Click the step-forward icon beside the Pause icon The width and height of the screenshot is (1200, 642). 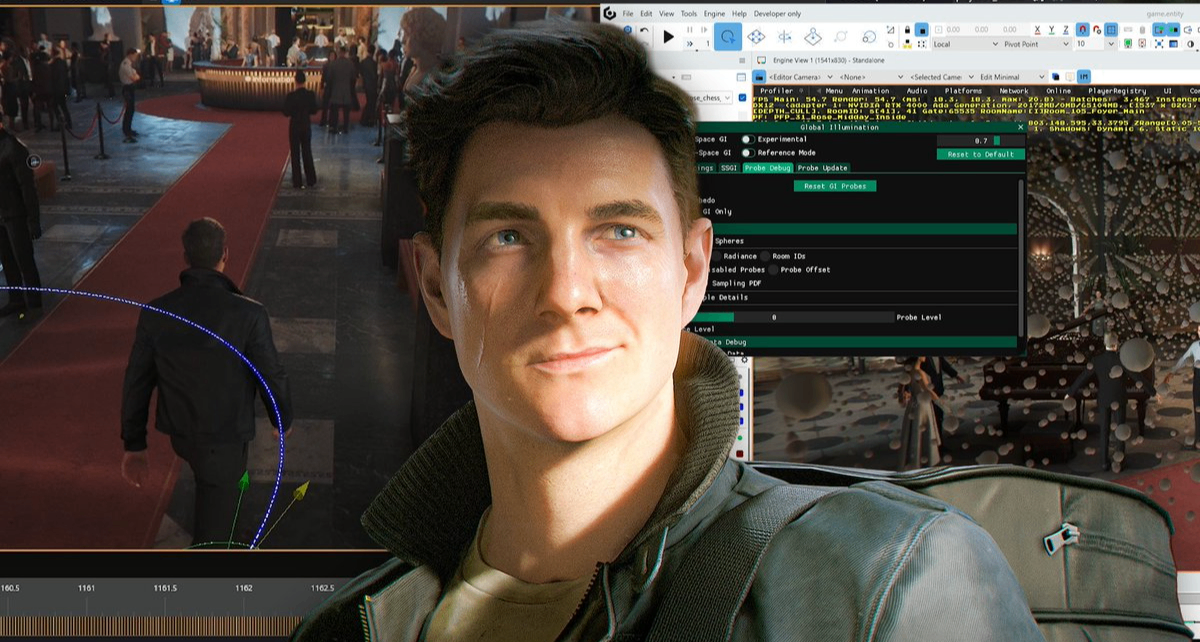click(704, 29)
